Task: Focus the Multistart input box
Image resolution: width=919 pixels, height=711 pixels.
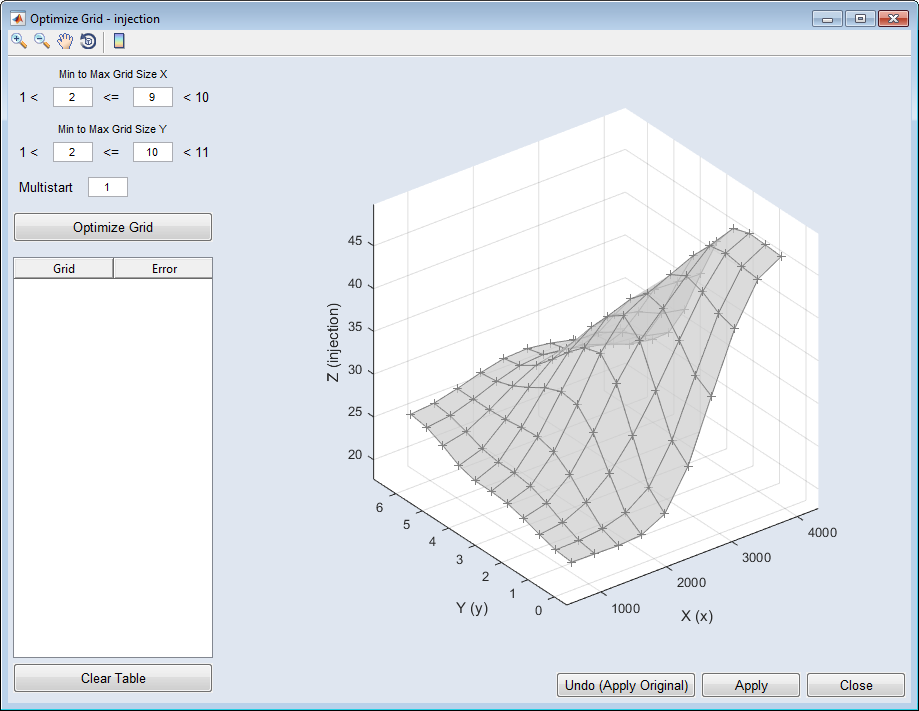Action: coord(108,187)
